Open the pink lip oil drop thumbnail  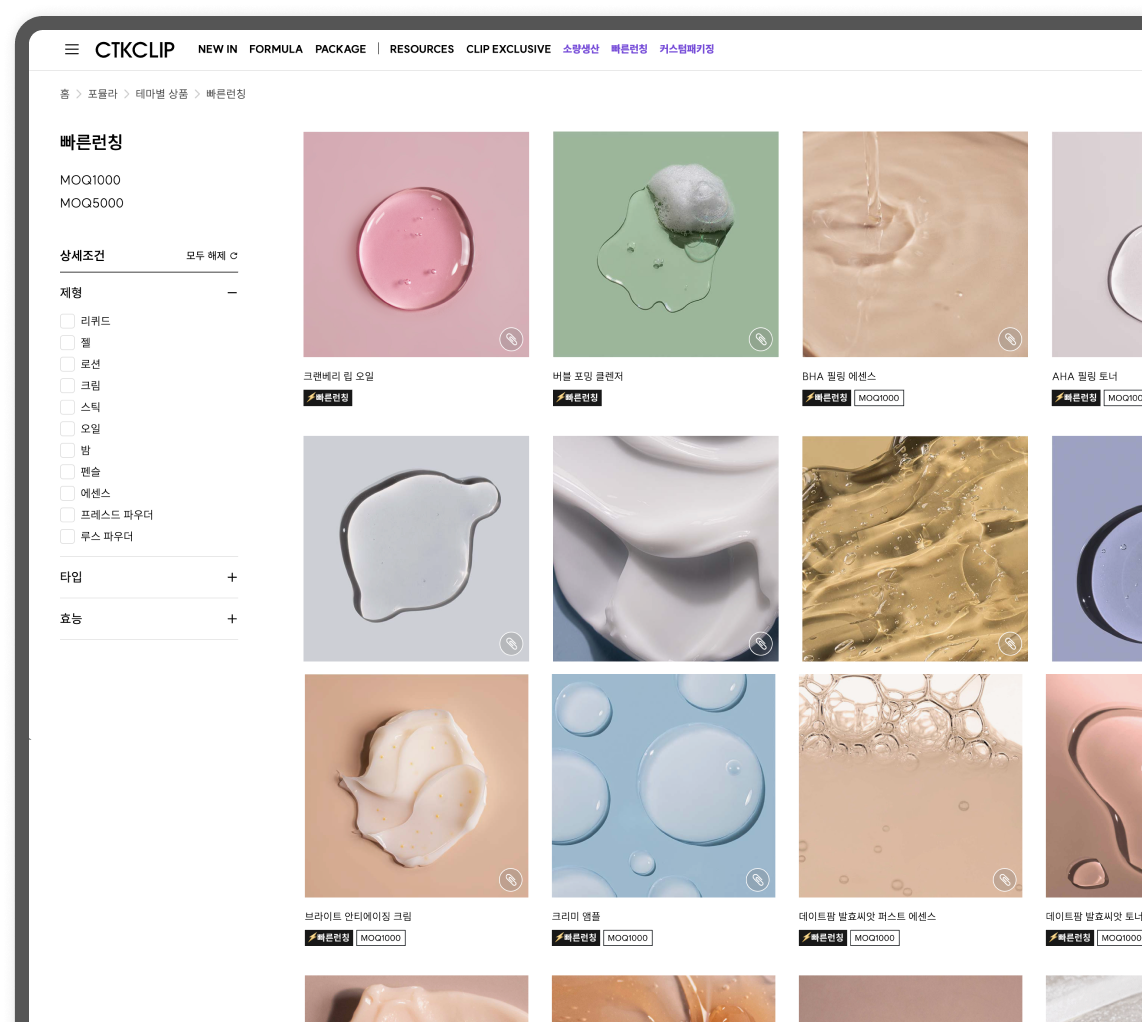tap(416, 244)
